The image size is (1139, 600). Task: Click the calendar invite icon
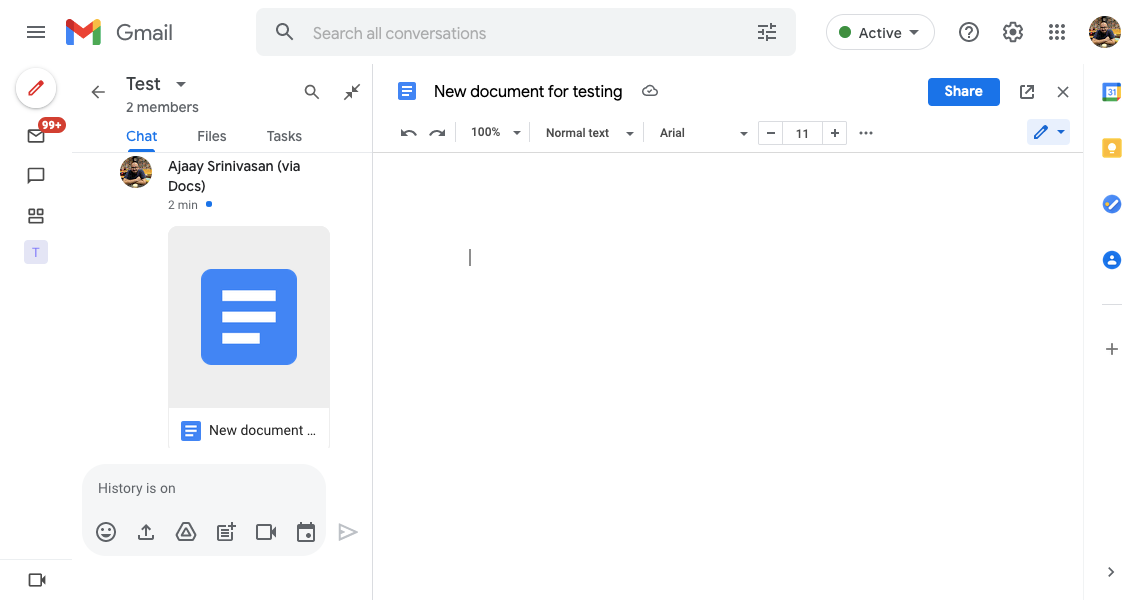[306, 532]
